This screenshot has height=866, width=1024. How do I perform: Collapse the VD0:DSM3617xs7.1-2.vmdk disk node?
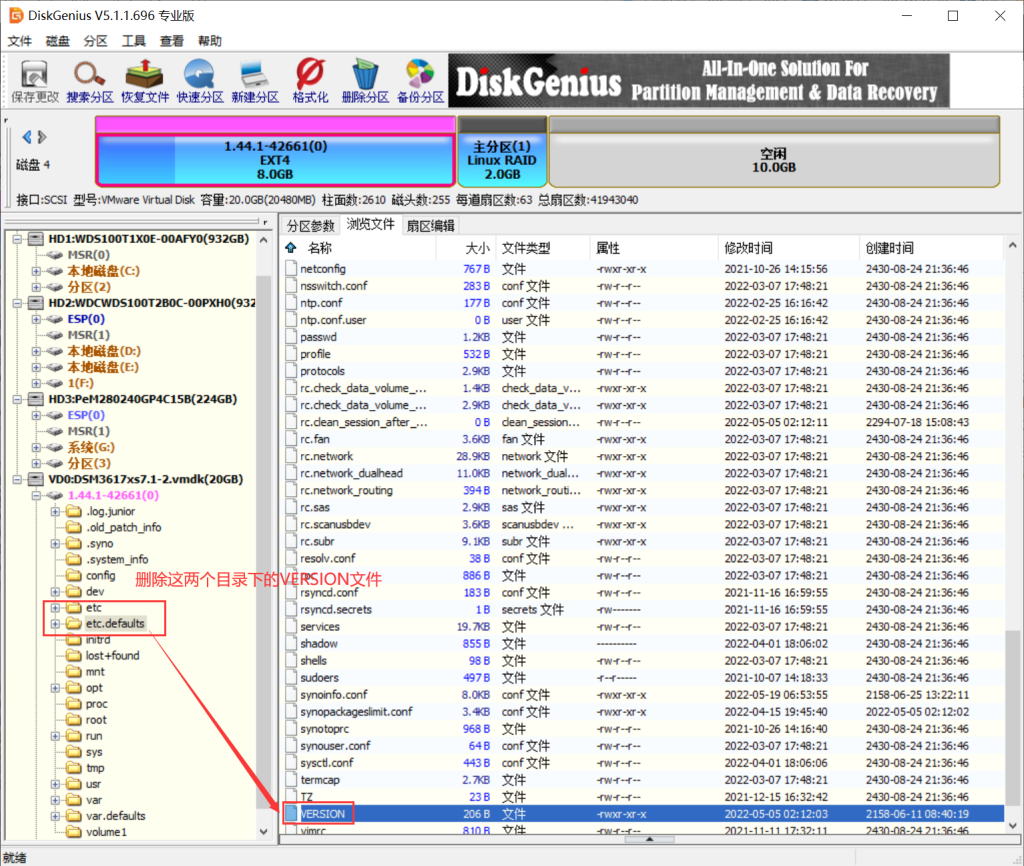pos(18,479)
